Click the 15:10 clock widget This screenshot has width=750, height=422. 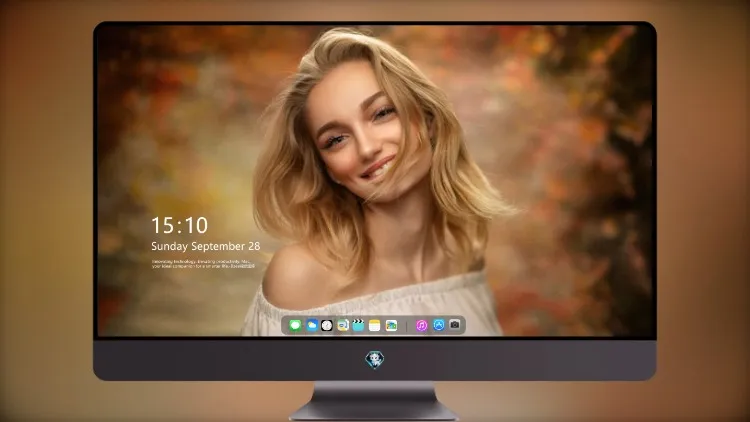click(179, 225)
